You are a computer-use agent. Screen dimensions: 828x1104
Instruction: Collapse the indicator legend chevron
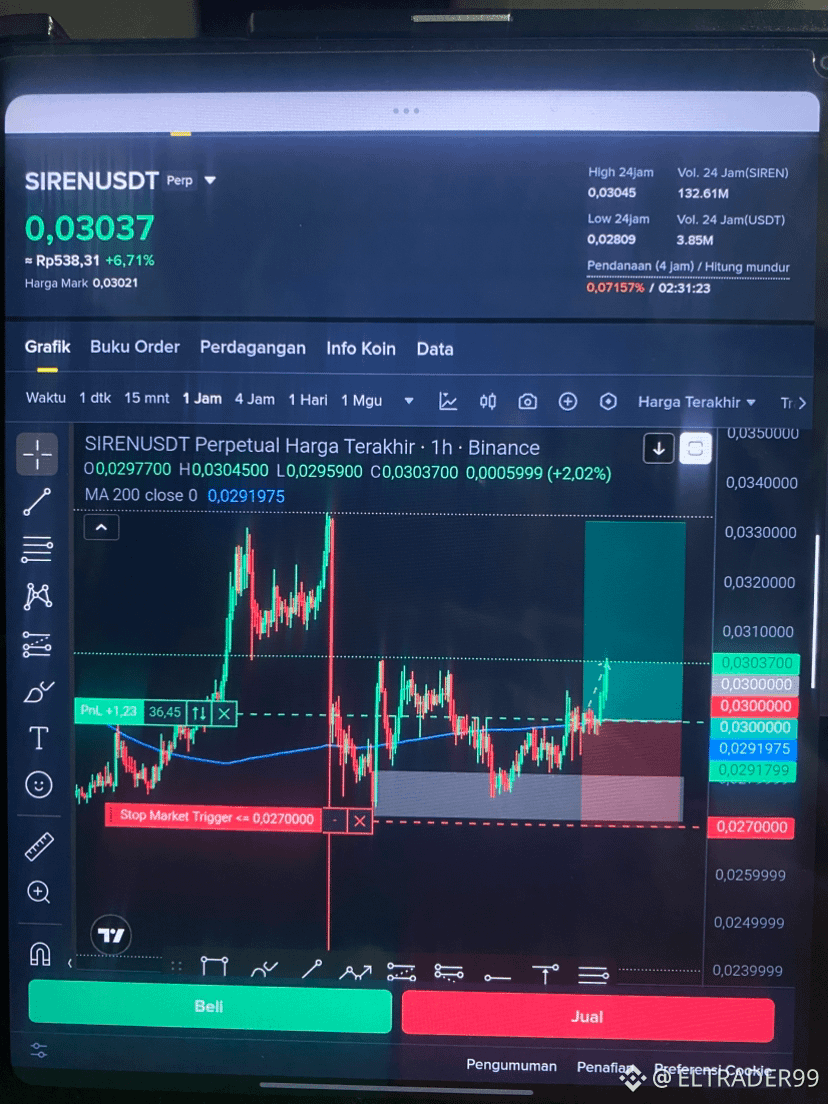(x=101, y=527)
